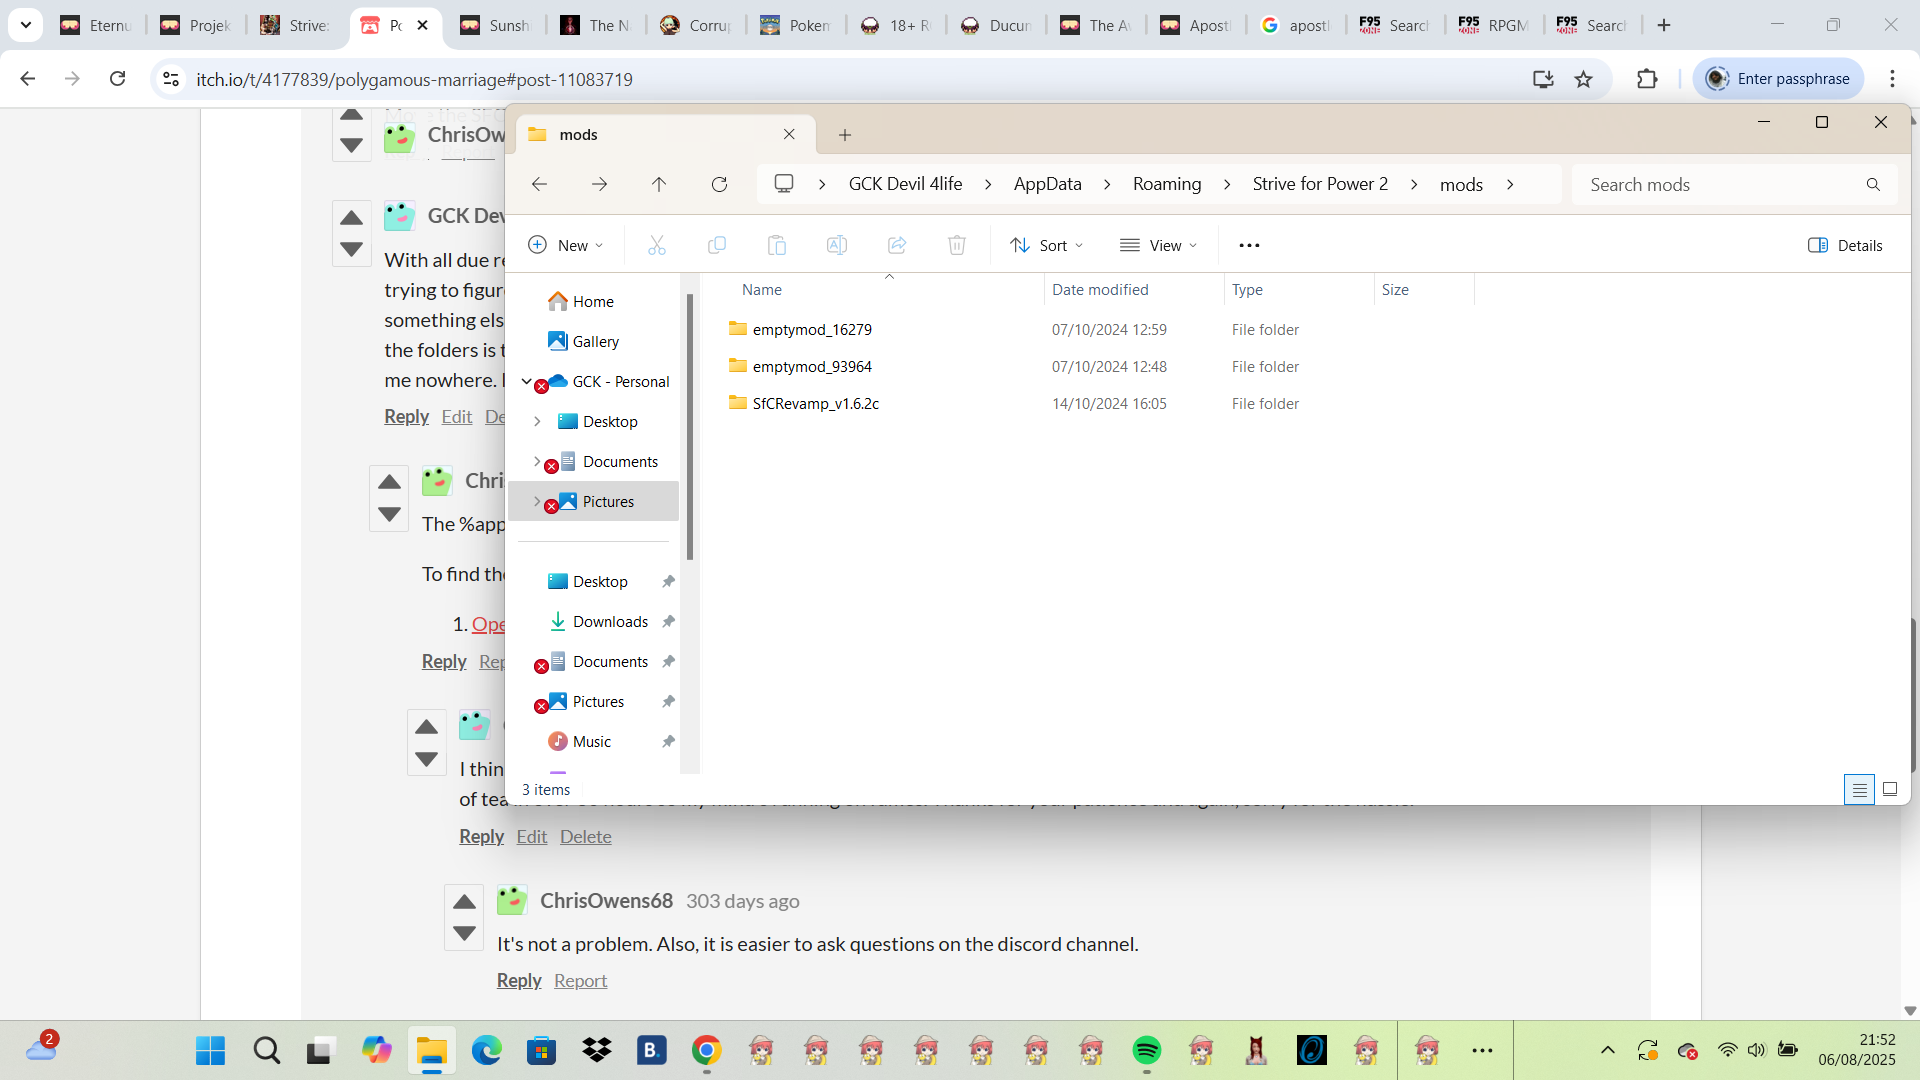Click the Search mods input field
This screenshot has width=1920, height=1080.
1720,185
